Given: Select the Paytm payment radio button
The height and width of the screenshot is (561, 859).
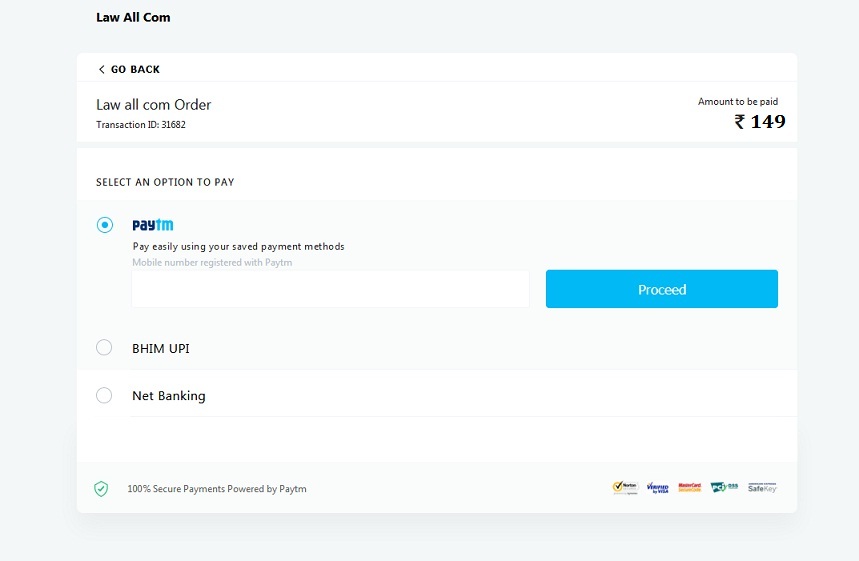Looking at the screenshot, I should click(x=105, y=225).
